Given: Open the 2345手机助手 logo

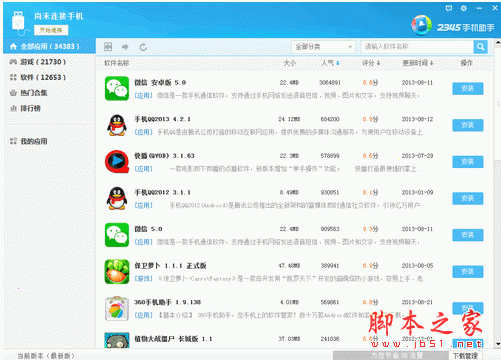Looking at the screenshot, I should click(x=453, y=26).
